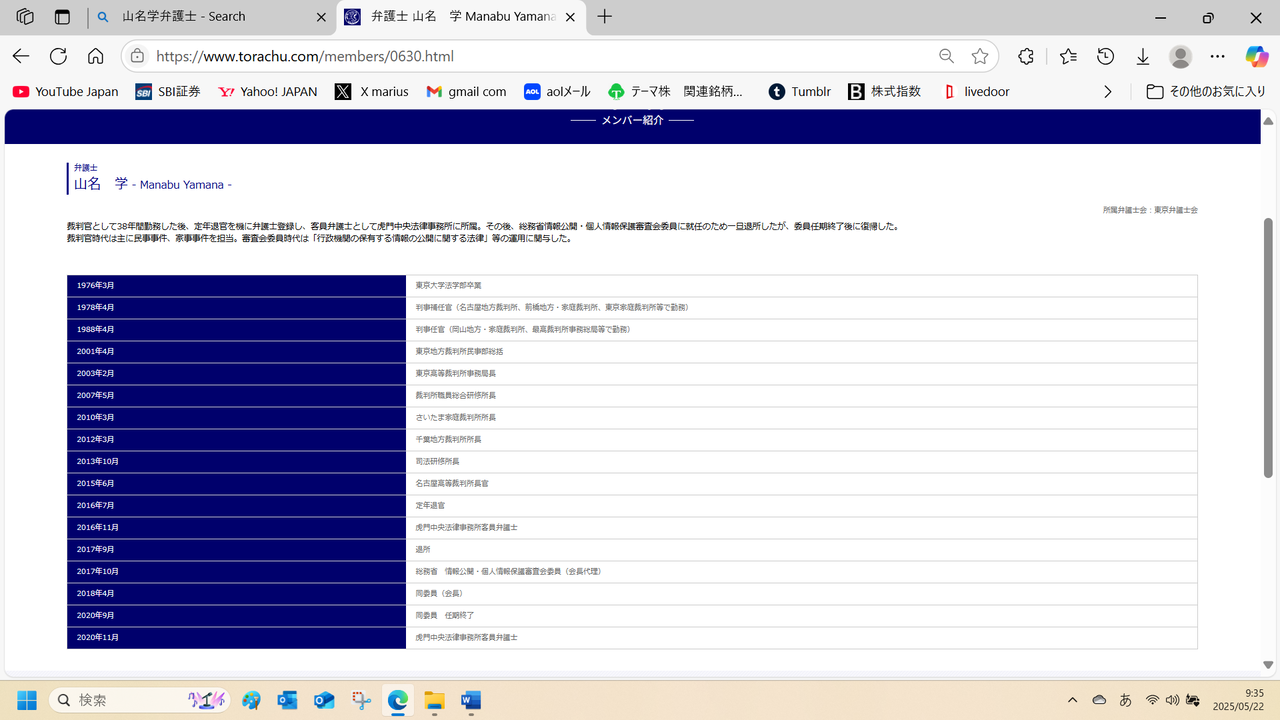The image size is (1280, 720).
Task: Open gmail com bookmark
Action: click(x=466, y=91)
